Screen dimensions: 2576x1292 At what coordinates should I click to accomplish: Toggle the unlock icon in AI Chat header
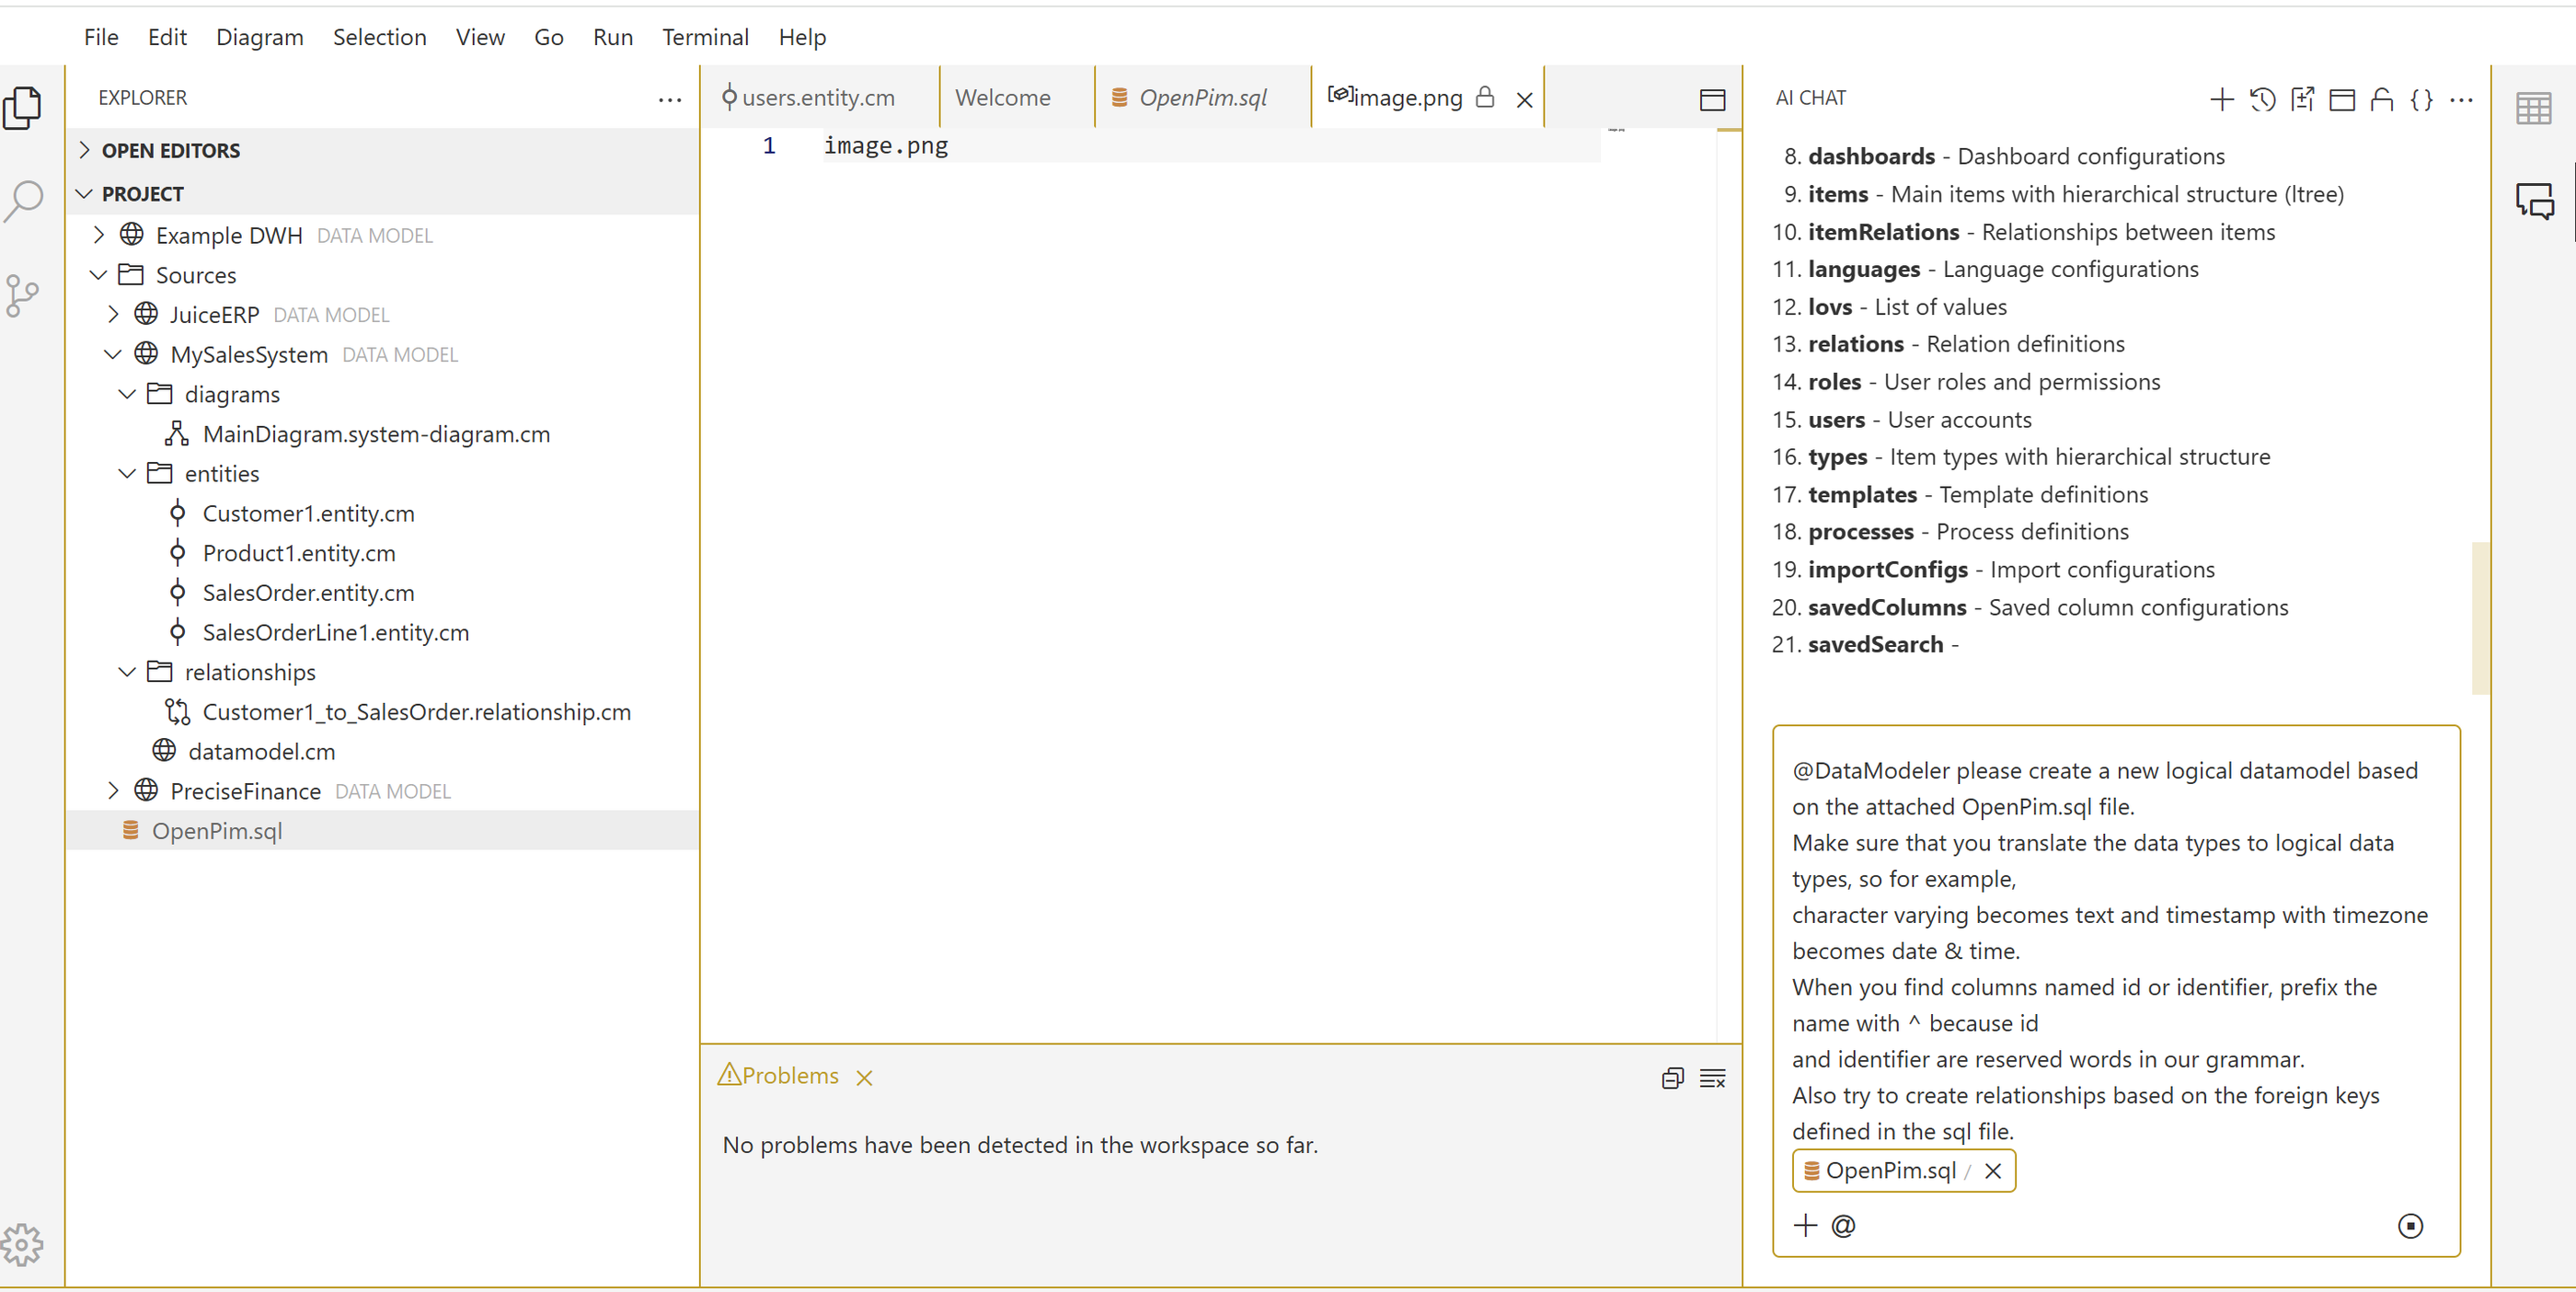[x=2381, y=99]
